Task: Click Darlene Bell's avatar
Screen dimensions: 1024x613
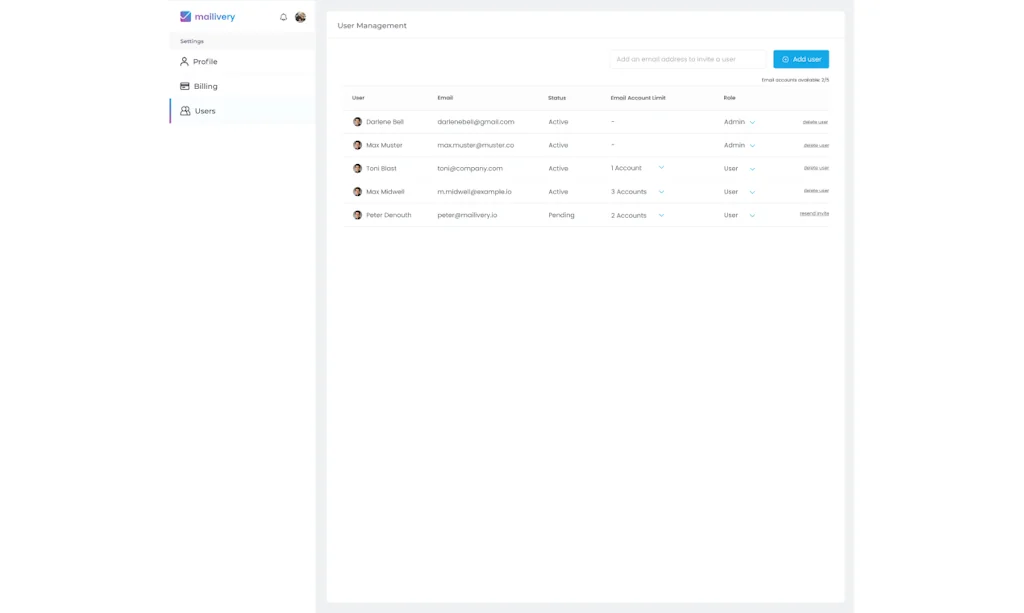Action: pyautogui.click(x=357, y=122)
